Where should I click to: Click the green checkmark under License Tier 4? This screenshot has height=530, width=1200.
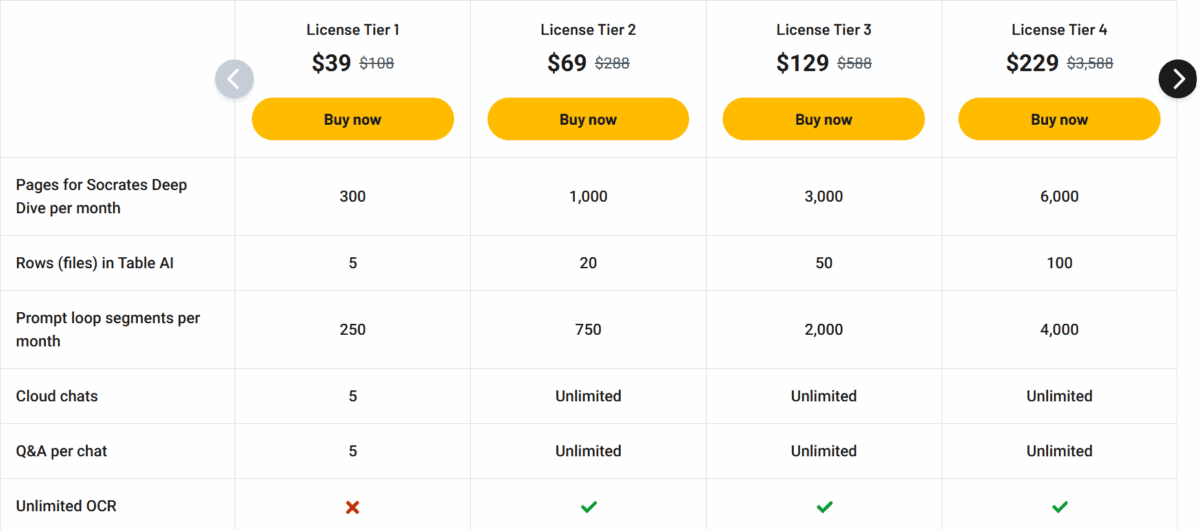(1059, 507)
